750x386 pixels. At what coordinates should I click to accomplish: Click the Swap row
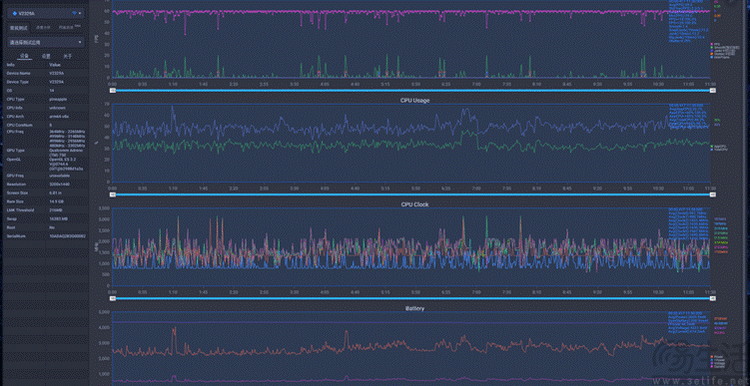tap(46, 218)
